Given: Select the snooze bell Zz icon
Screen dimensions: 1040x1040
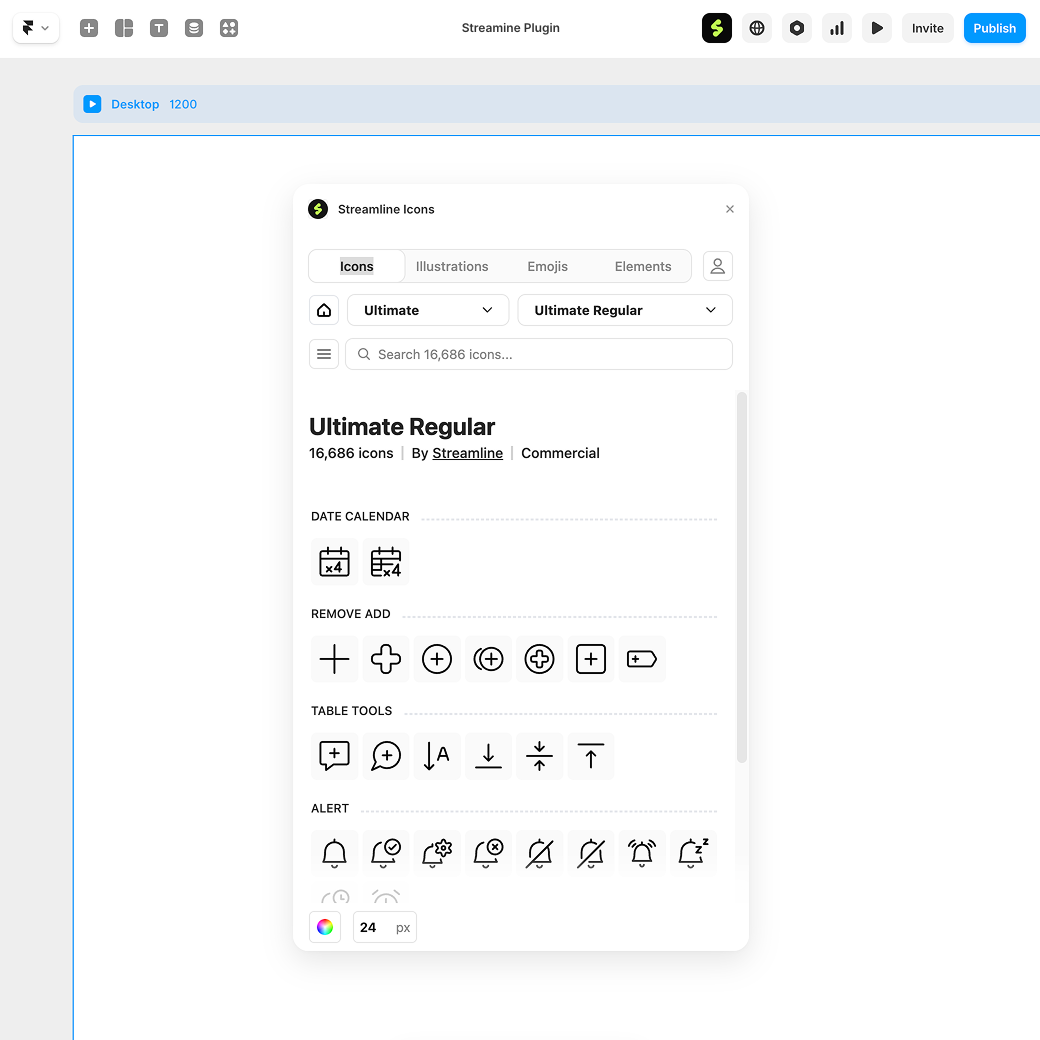Looking at the screenshot, I should click(693, 854).
